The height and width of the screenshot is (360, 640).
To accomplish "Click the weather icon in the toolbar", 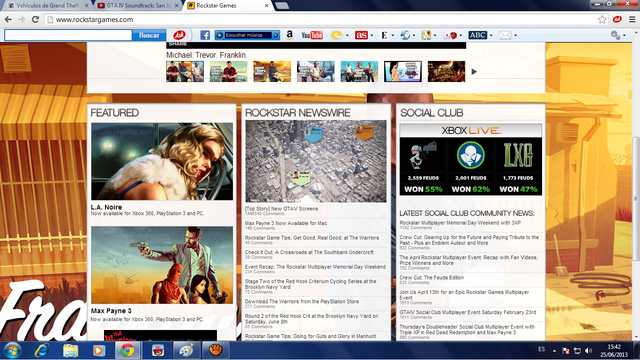I will click(337, 35).
